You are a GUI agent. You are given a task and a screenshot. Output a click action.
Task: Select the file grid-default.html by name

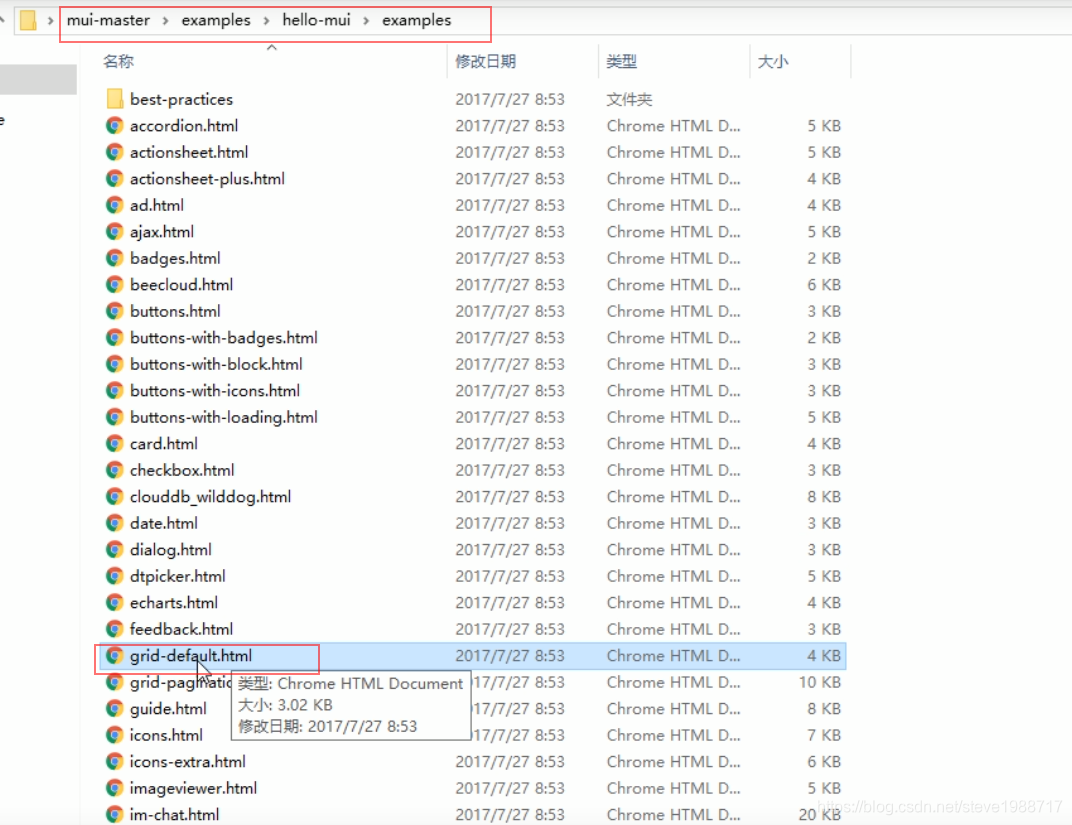191,655
